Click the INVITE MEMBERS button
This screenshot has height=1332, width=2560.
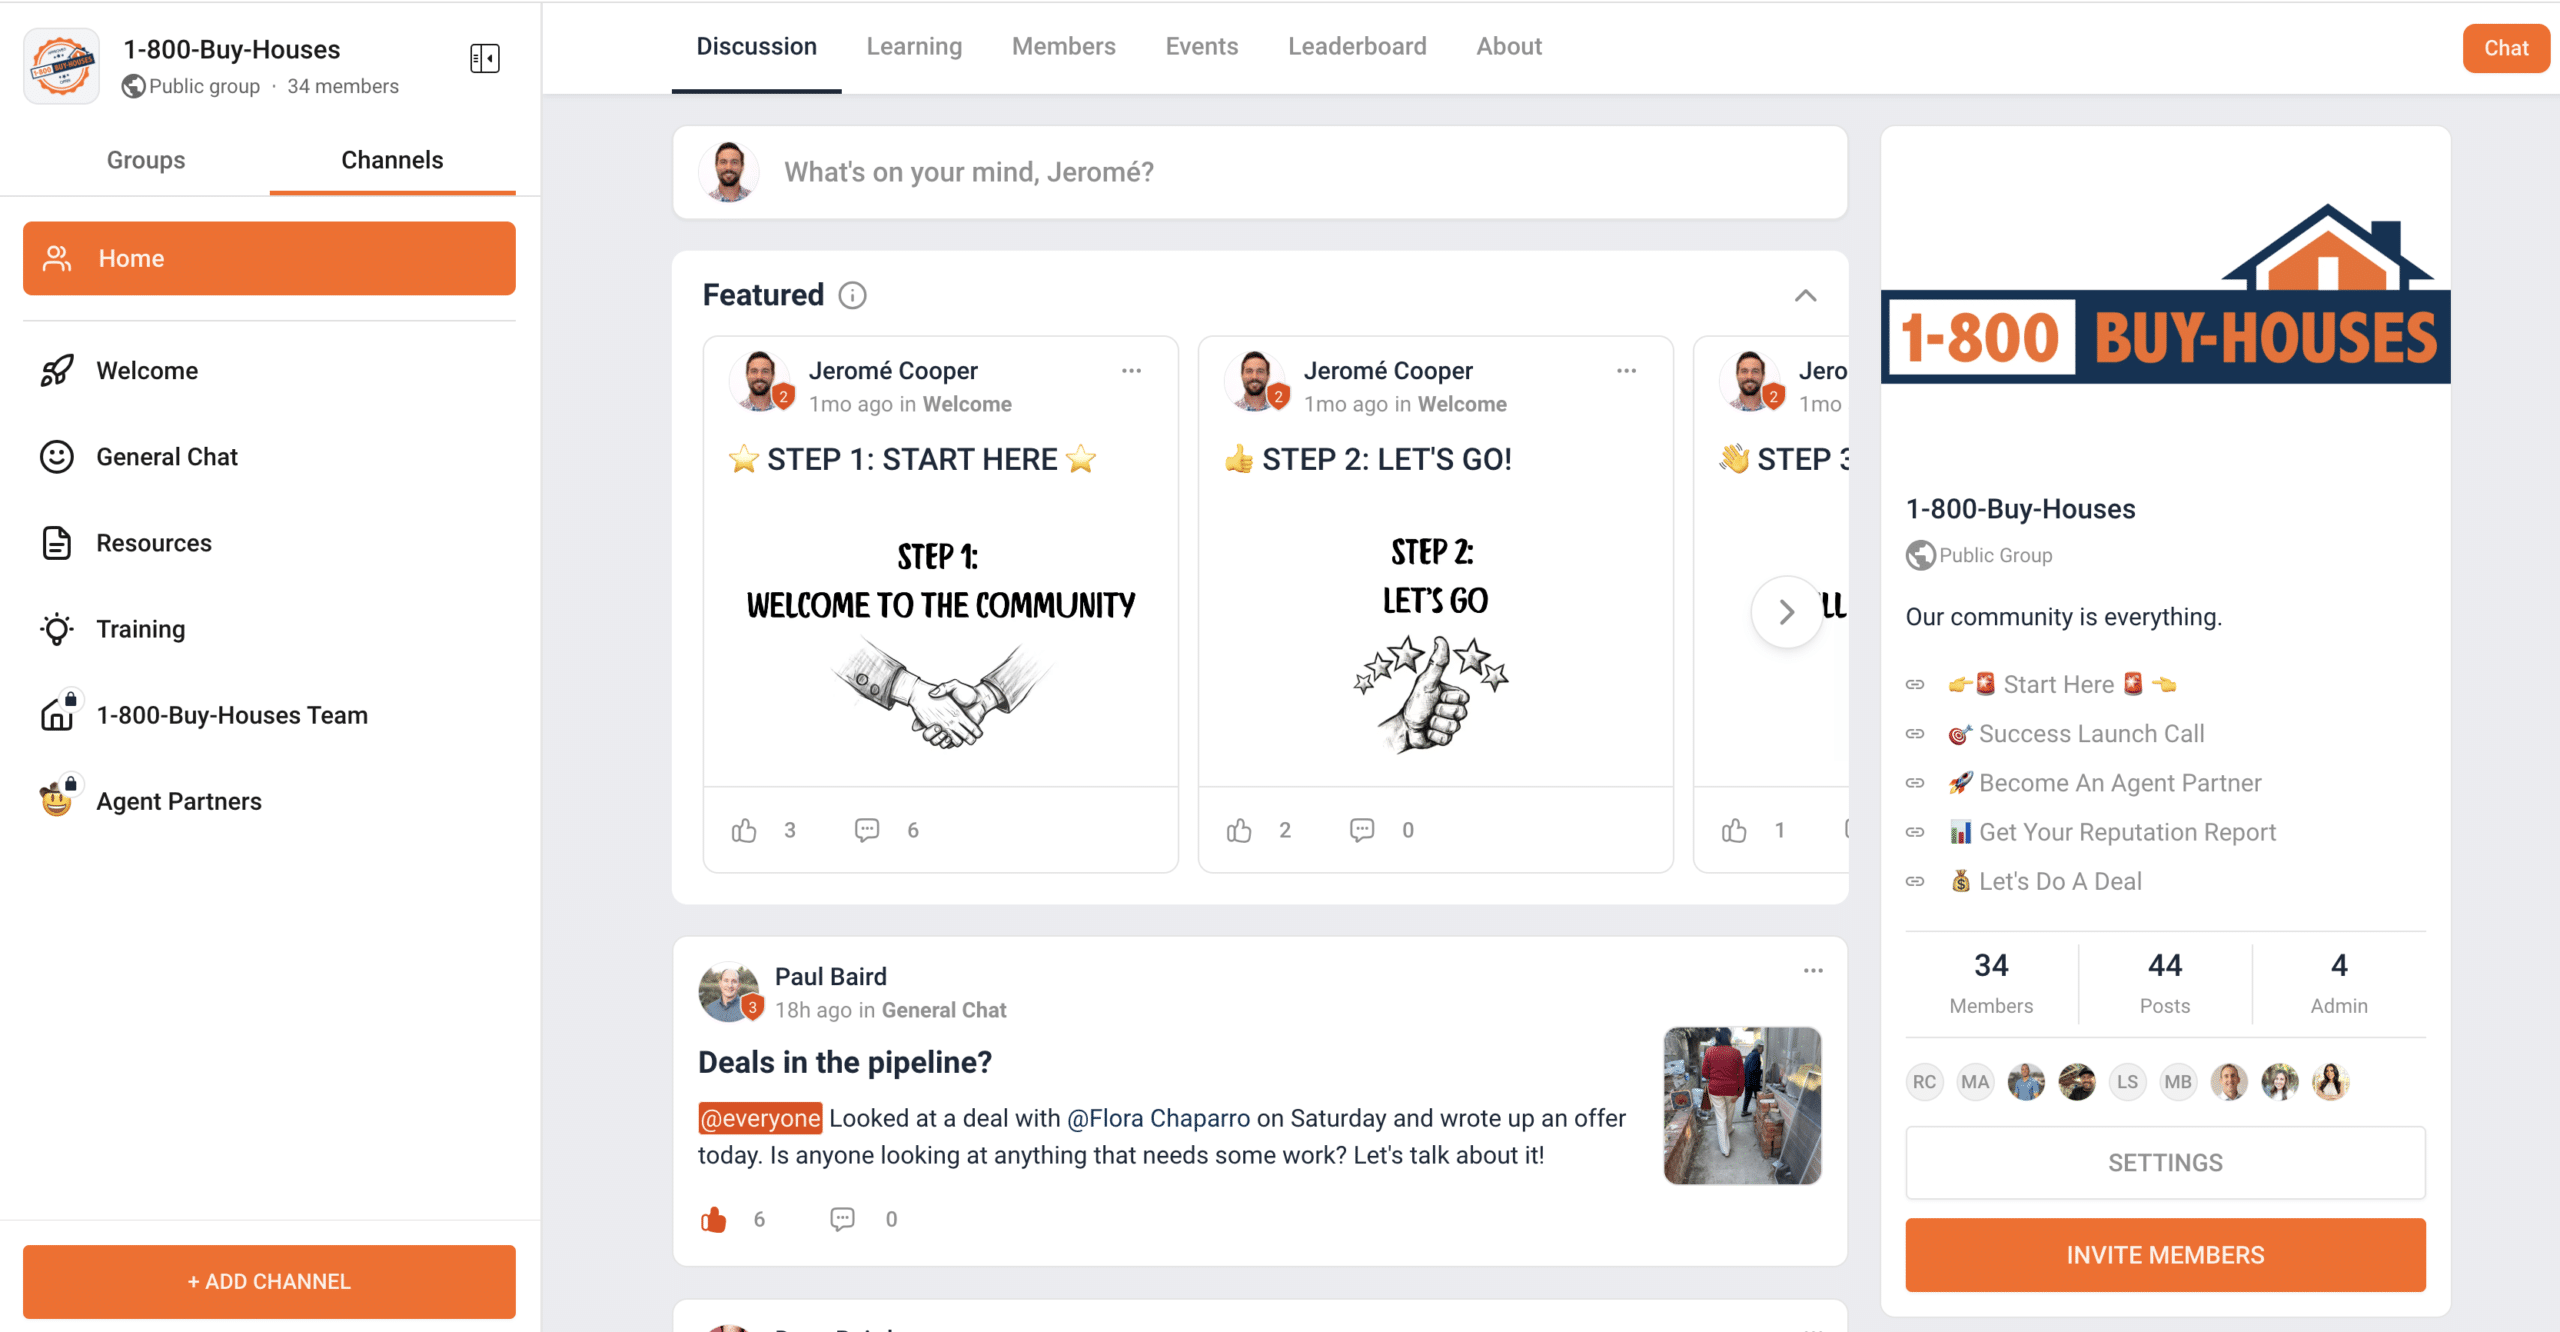[x=2165, y=1255]
